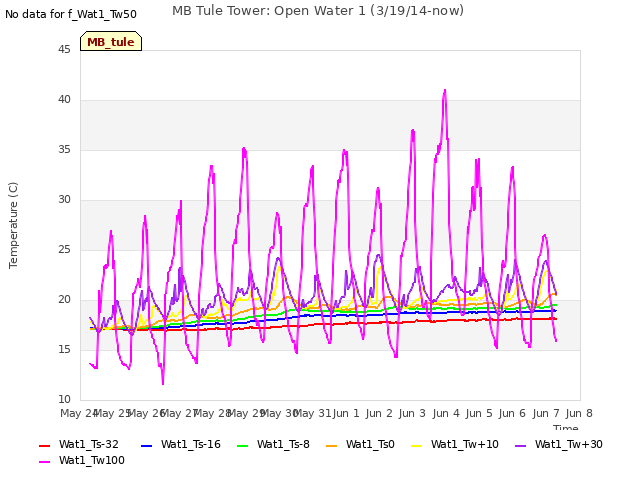Click the 30 y-axis tick label

[64, 200]
